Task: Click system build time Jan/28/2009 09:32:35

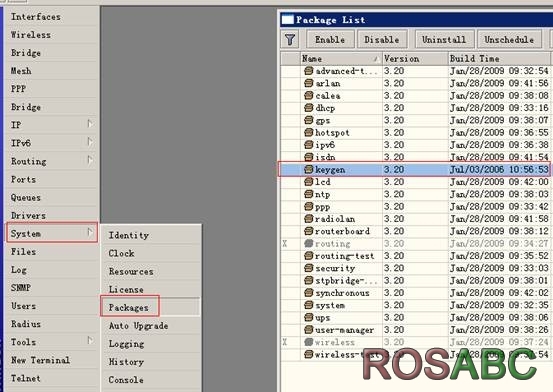Action: (x=499, y=305)
